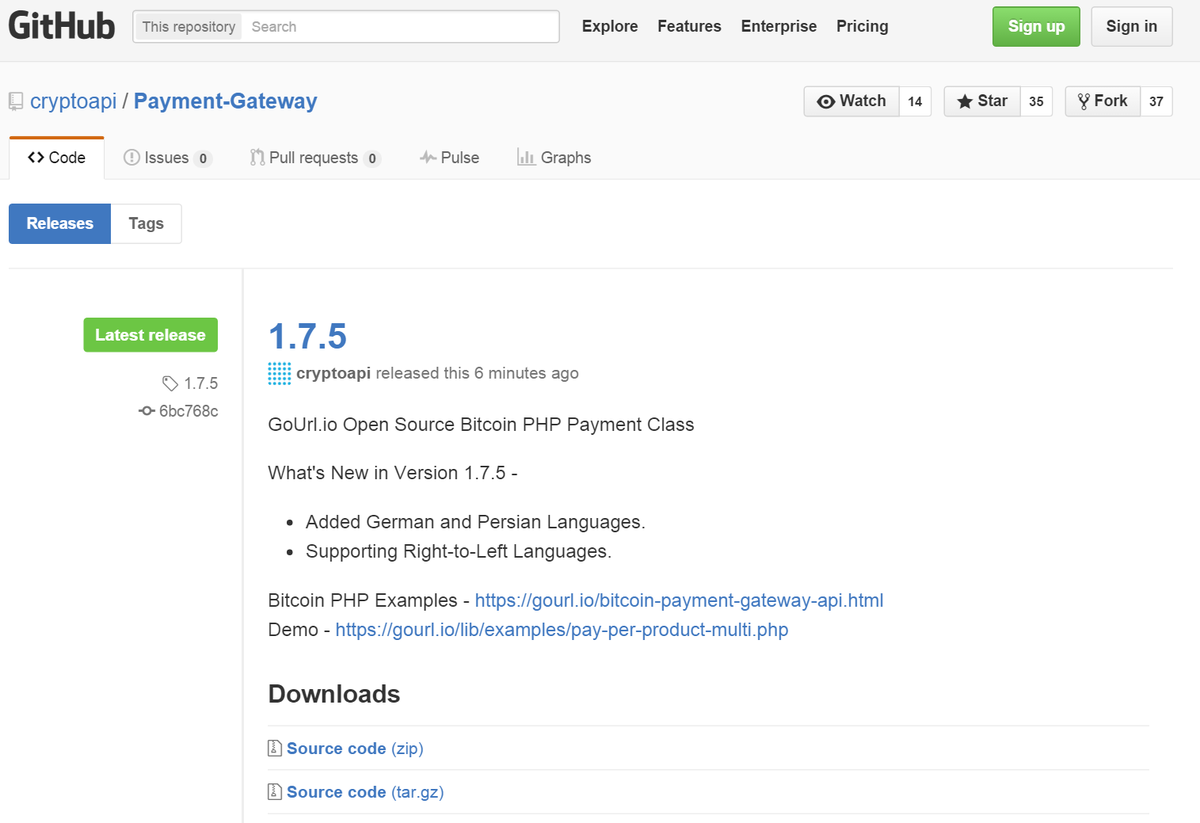The image size is (1200, 823).
Task: Download Source code (tar.gz)
Action: (x=365, y=792)
